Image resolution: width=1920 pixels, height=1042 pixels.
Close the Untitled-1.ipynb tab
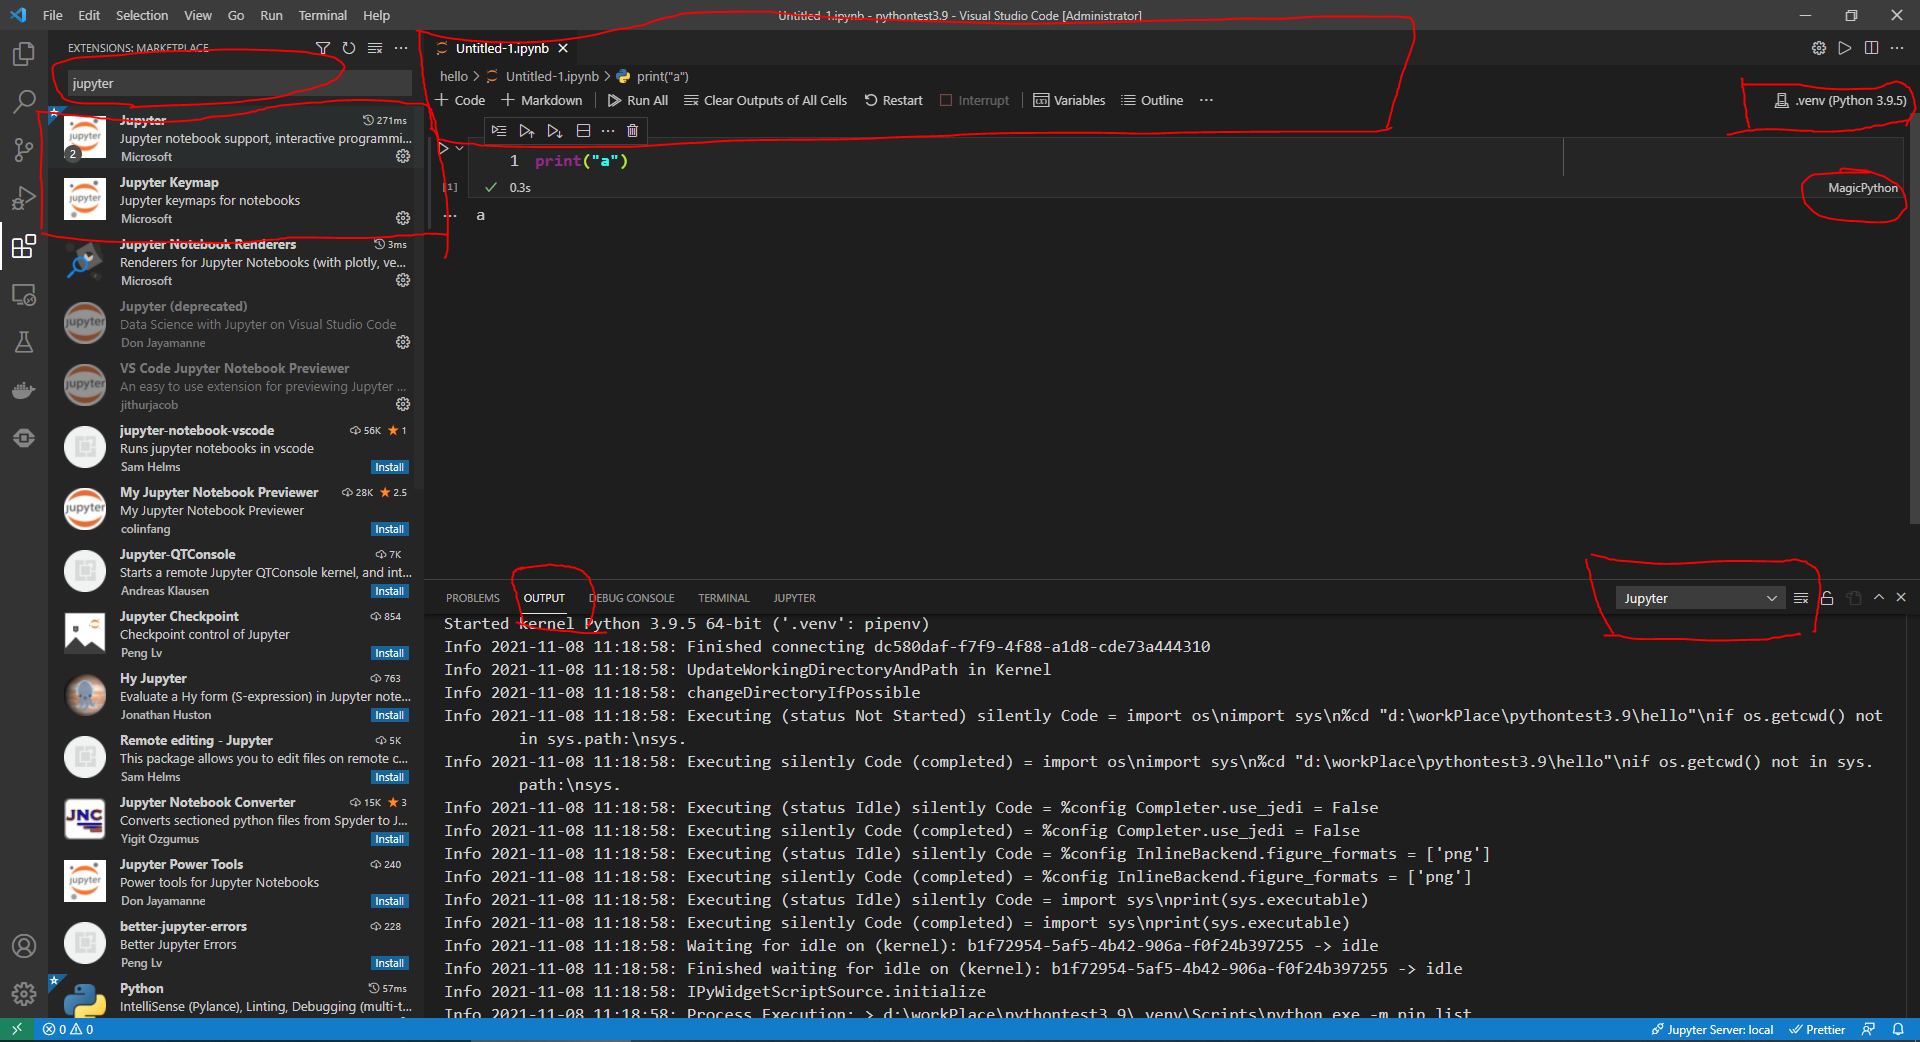(x=563, y=48)
